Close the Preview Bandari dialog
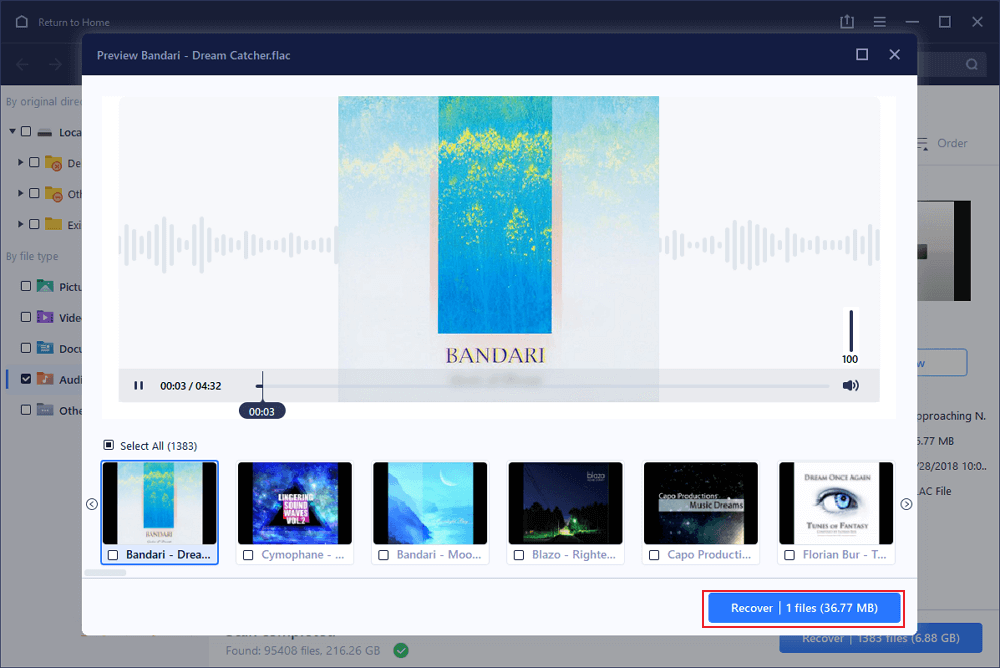Viewport: 1000px width, 668px height. click(x=895, y=55)
